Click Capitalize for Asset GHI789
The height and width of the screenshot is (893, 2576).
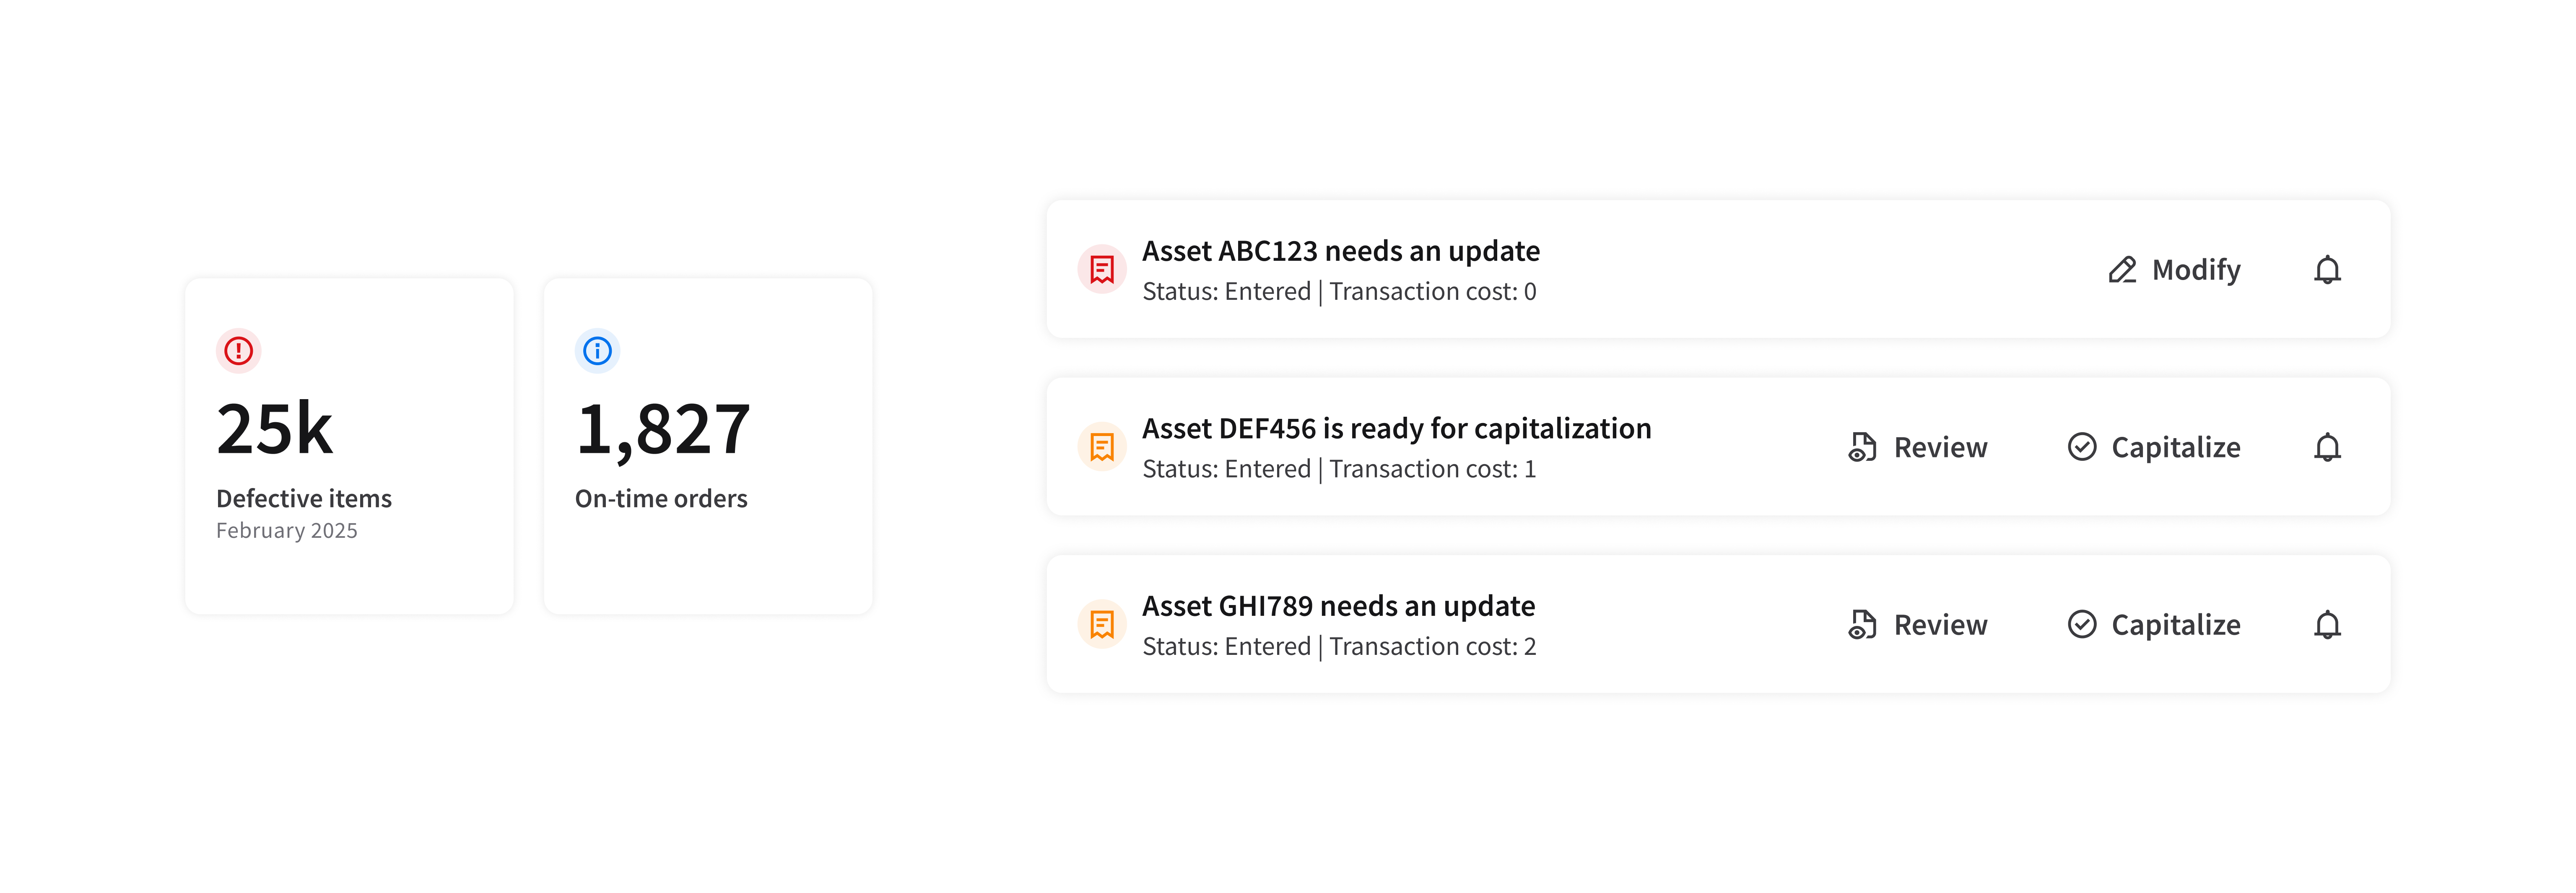[2154, 625]
